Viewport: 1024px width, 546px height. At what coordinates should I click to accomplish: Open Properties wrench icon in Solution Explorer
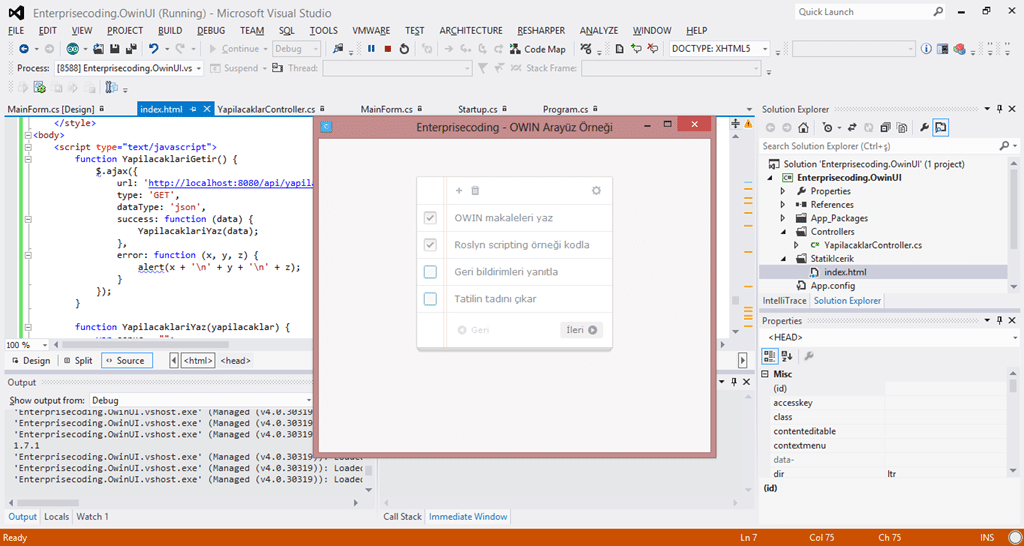924,127
